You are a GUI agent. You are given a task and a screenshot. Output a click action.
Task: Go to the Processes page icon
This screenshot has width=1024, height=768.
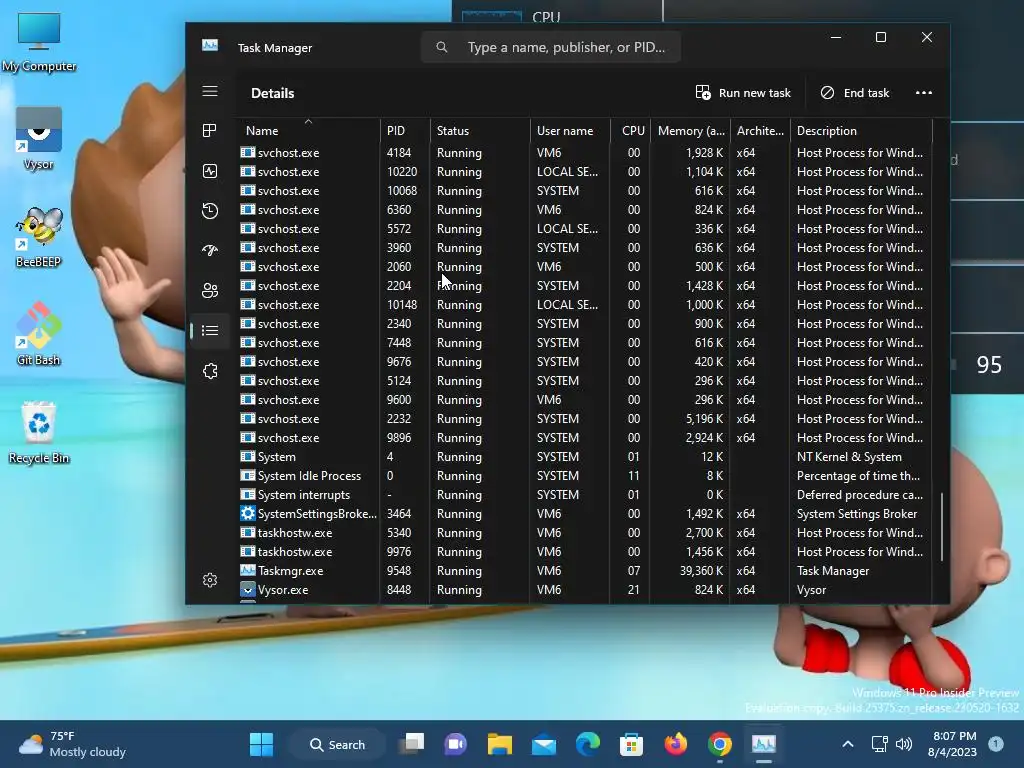(x=210, y=131)
